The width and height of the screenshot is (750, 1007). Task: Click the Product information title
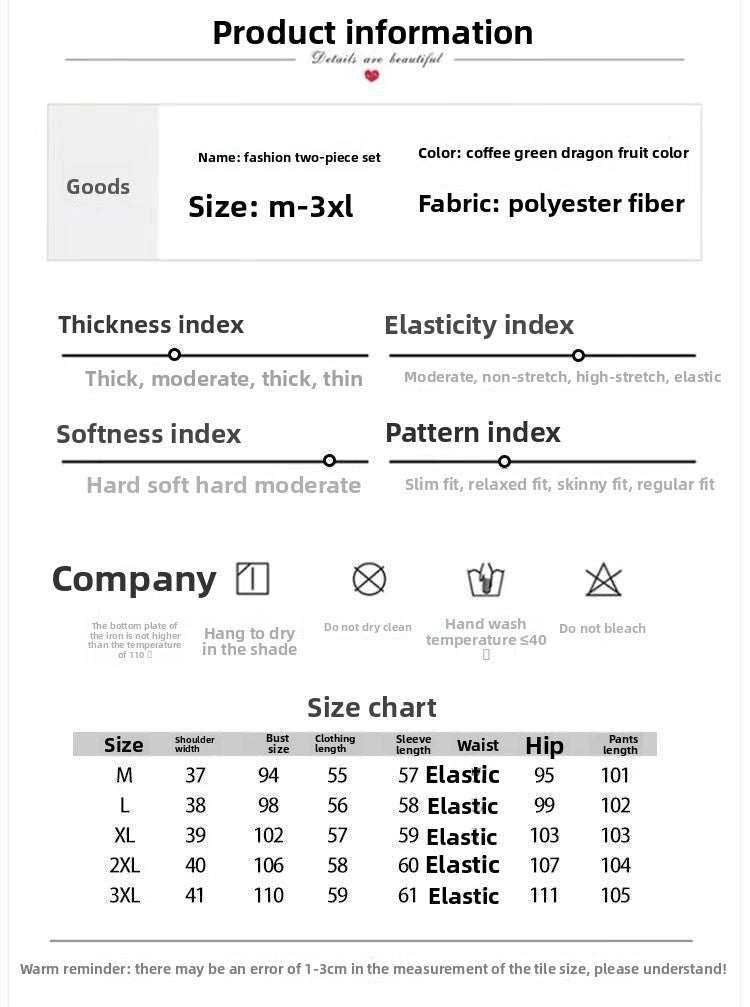click(373, 33)
